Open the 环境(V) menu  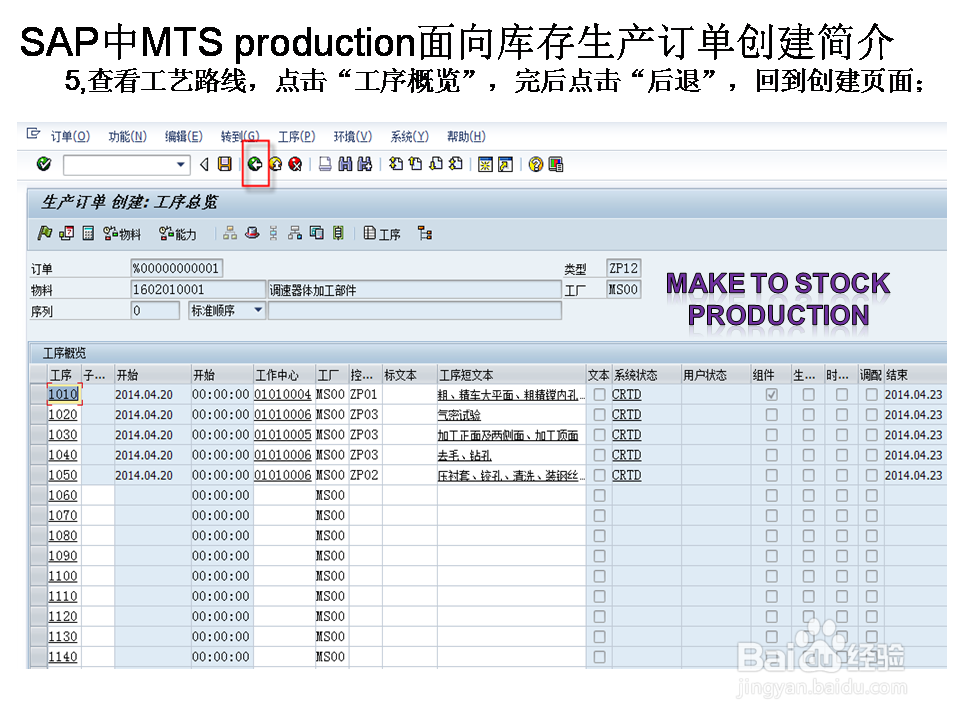(353, 136)
